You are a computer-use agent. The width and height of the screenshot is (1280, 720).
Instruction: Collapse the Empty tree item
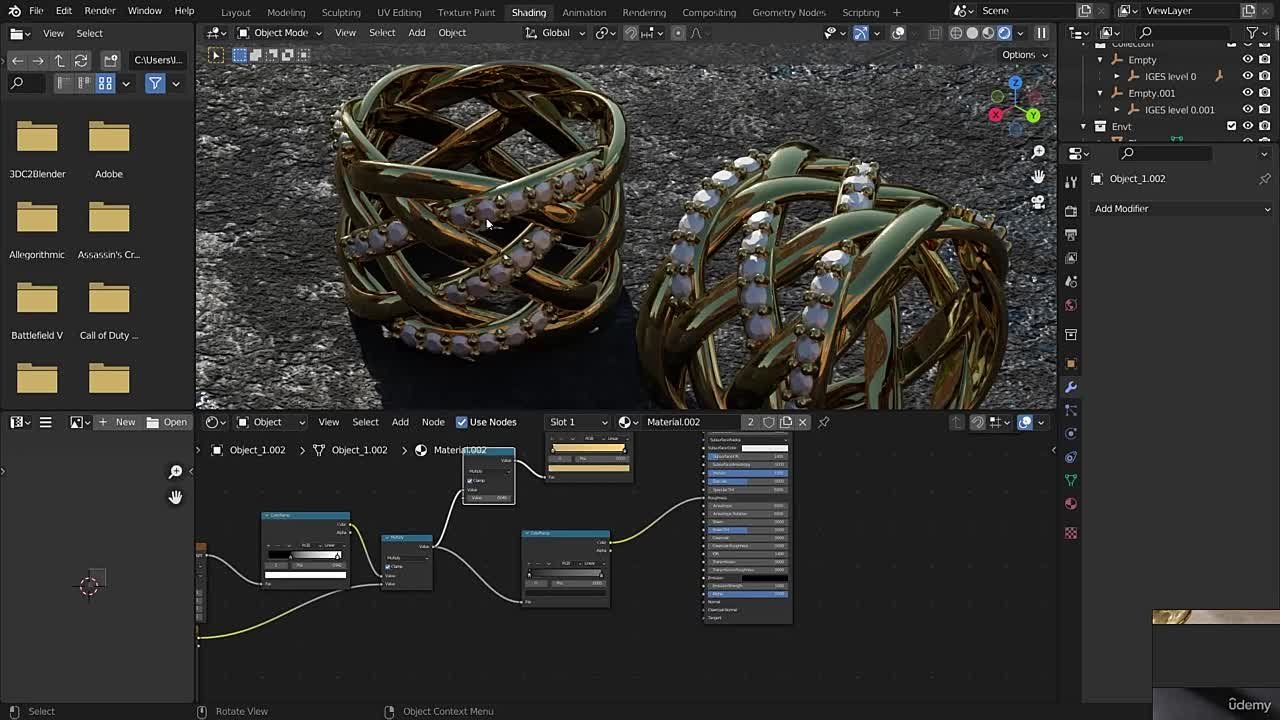click(1100, 60)
